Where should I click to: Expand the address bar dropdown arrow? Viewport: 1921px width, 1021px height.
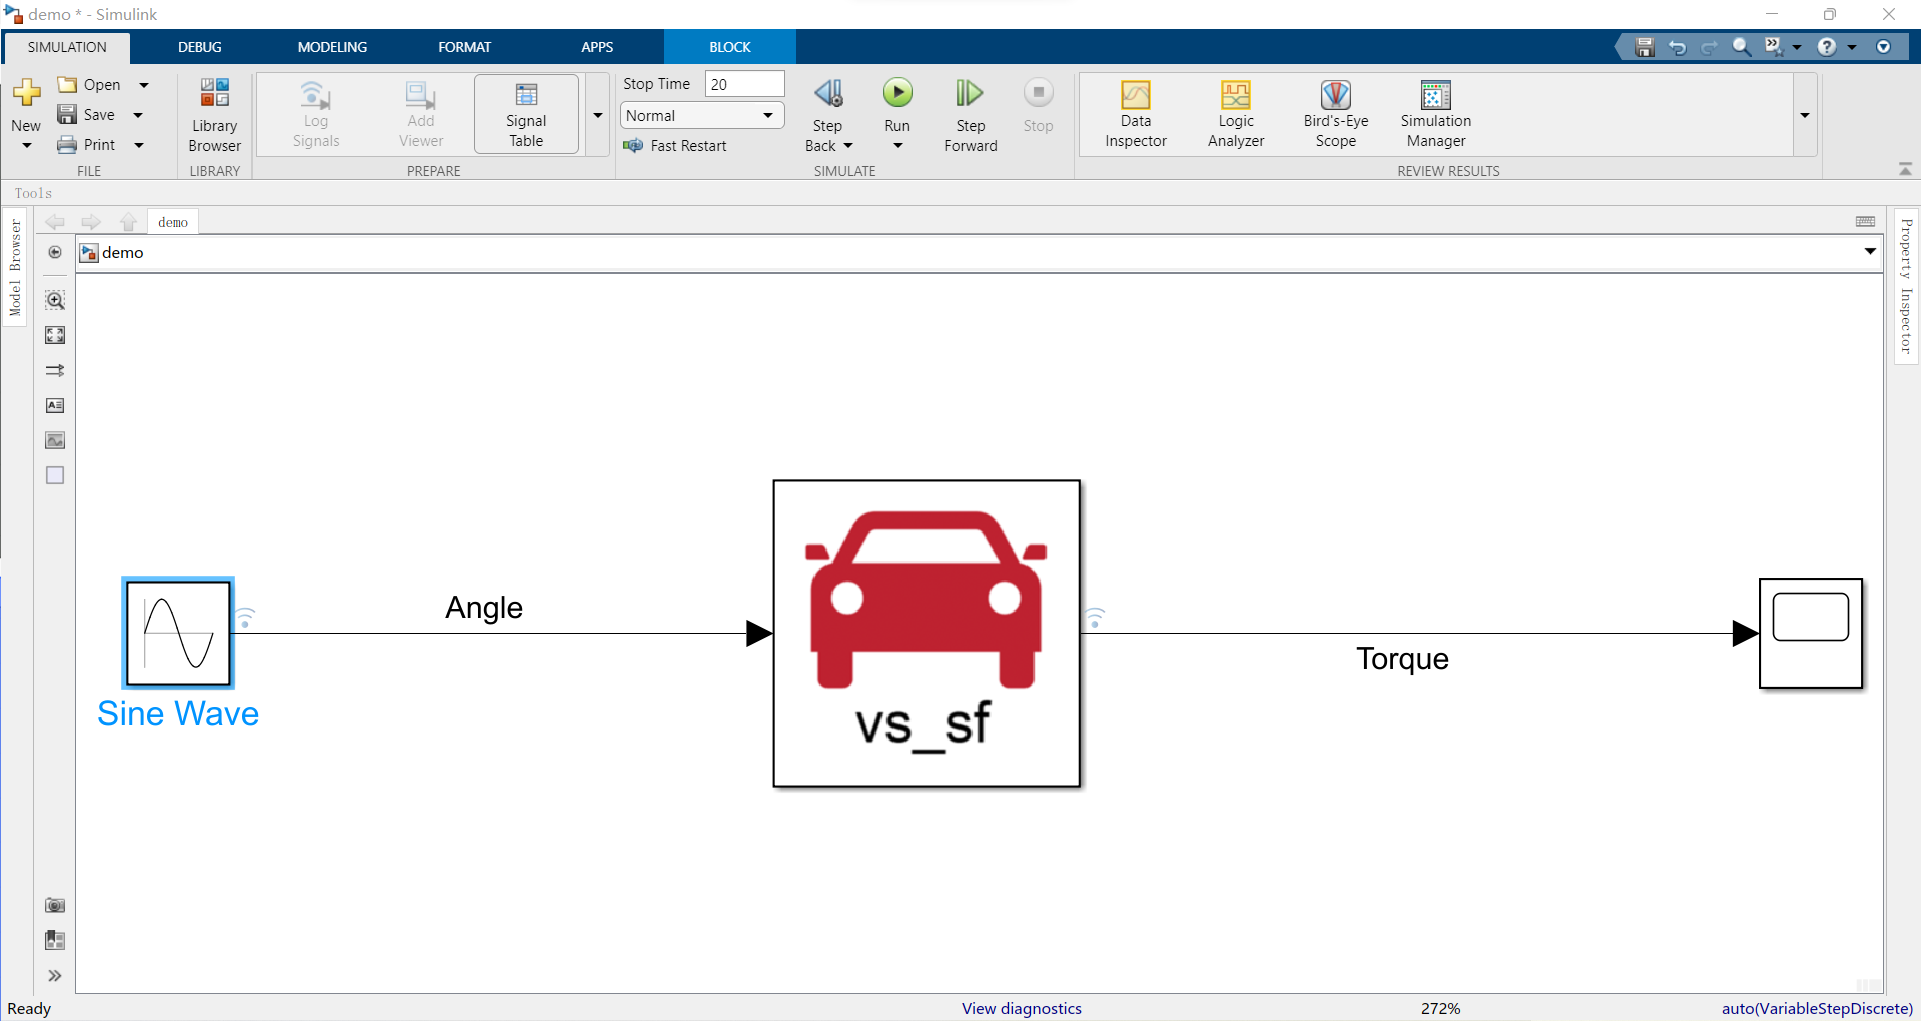tap(1870, 252)
